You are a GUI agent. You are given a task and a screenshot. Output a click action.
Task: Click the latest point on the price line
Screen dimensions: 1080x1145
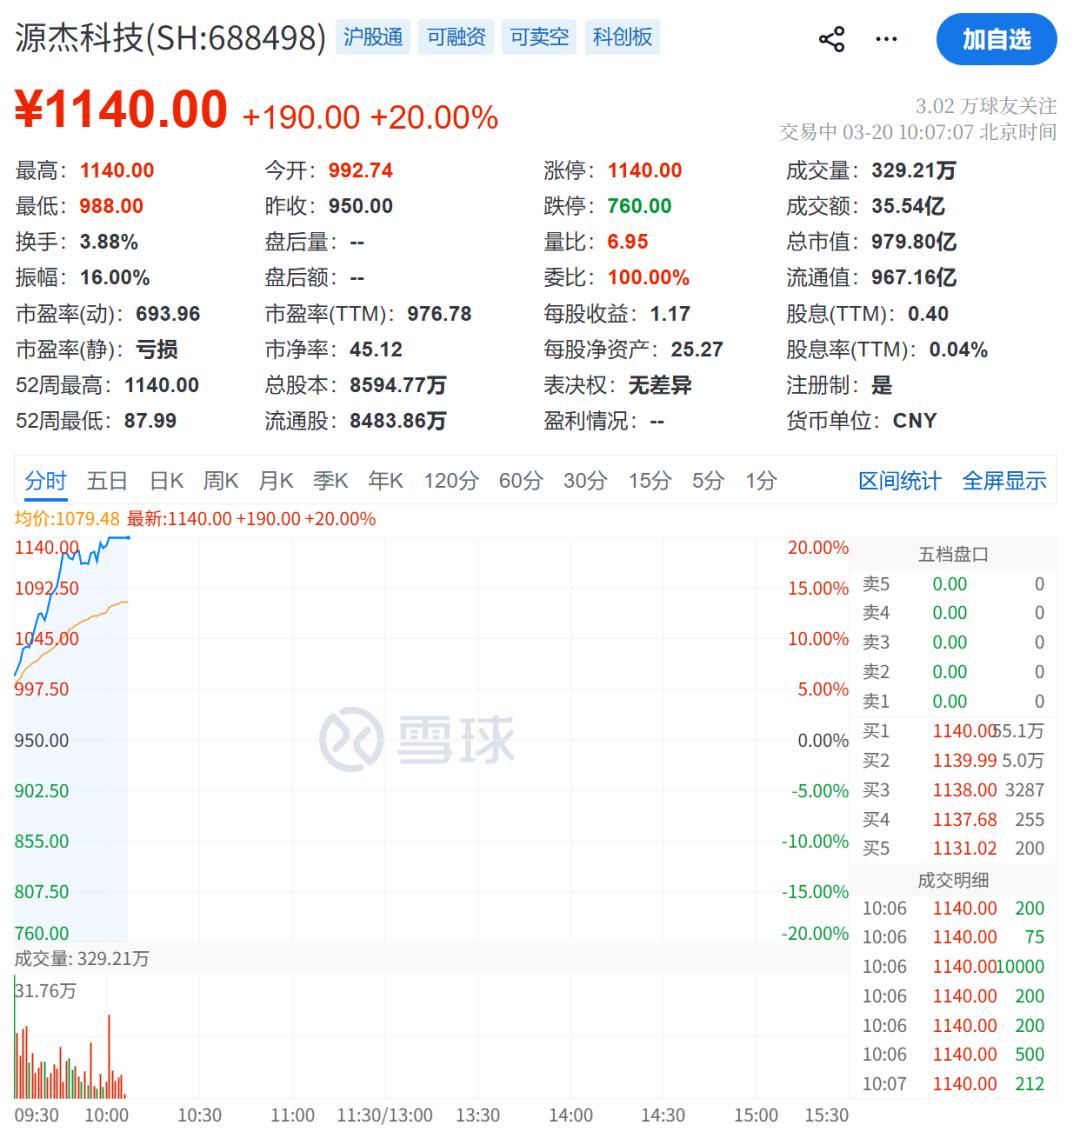coord(129,538)
